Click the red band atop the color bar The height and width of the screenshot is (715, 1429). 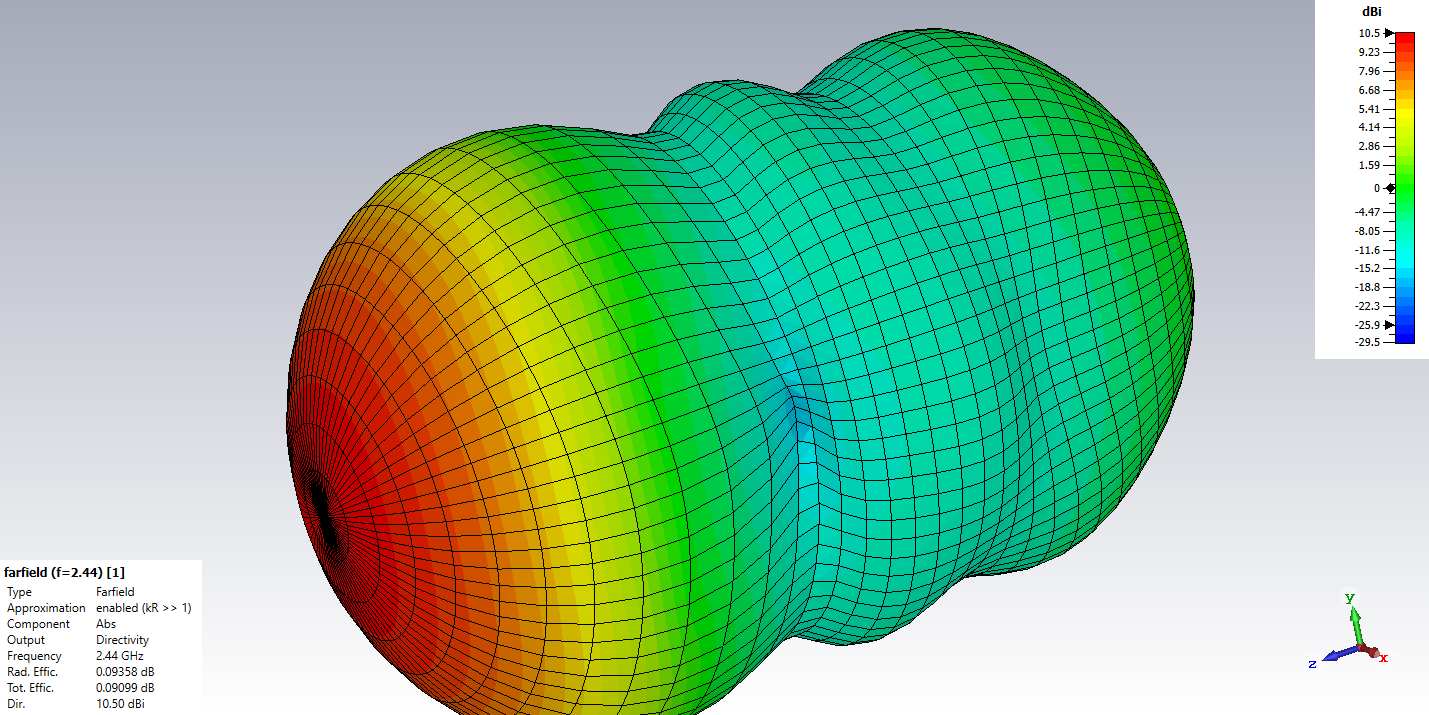pos(1404,40)
